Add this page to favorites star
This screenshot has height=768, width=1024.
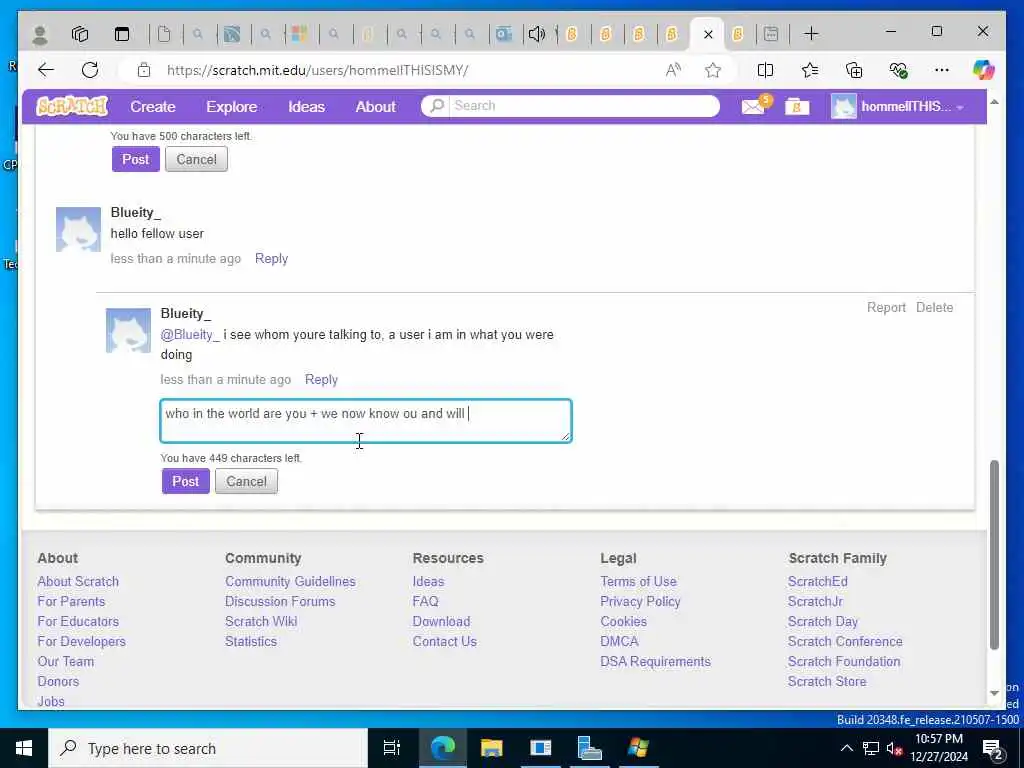pos(712,70)
